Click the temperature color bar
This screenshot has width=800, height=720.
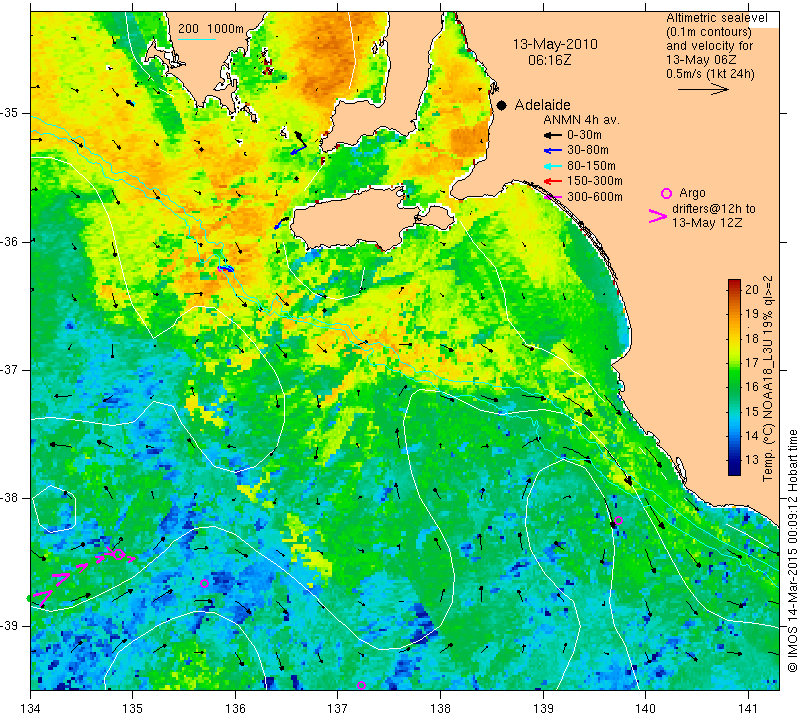734,377
